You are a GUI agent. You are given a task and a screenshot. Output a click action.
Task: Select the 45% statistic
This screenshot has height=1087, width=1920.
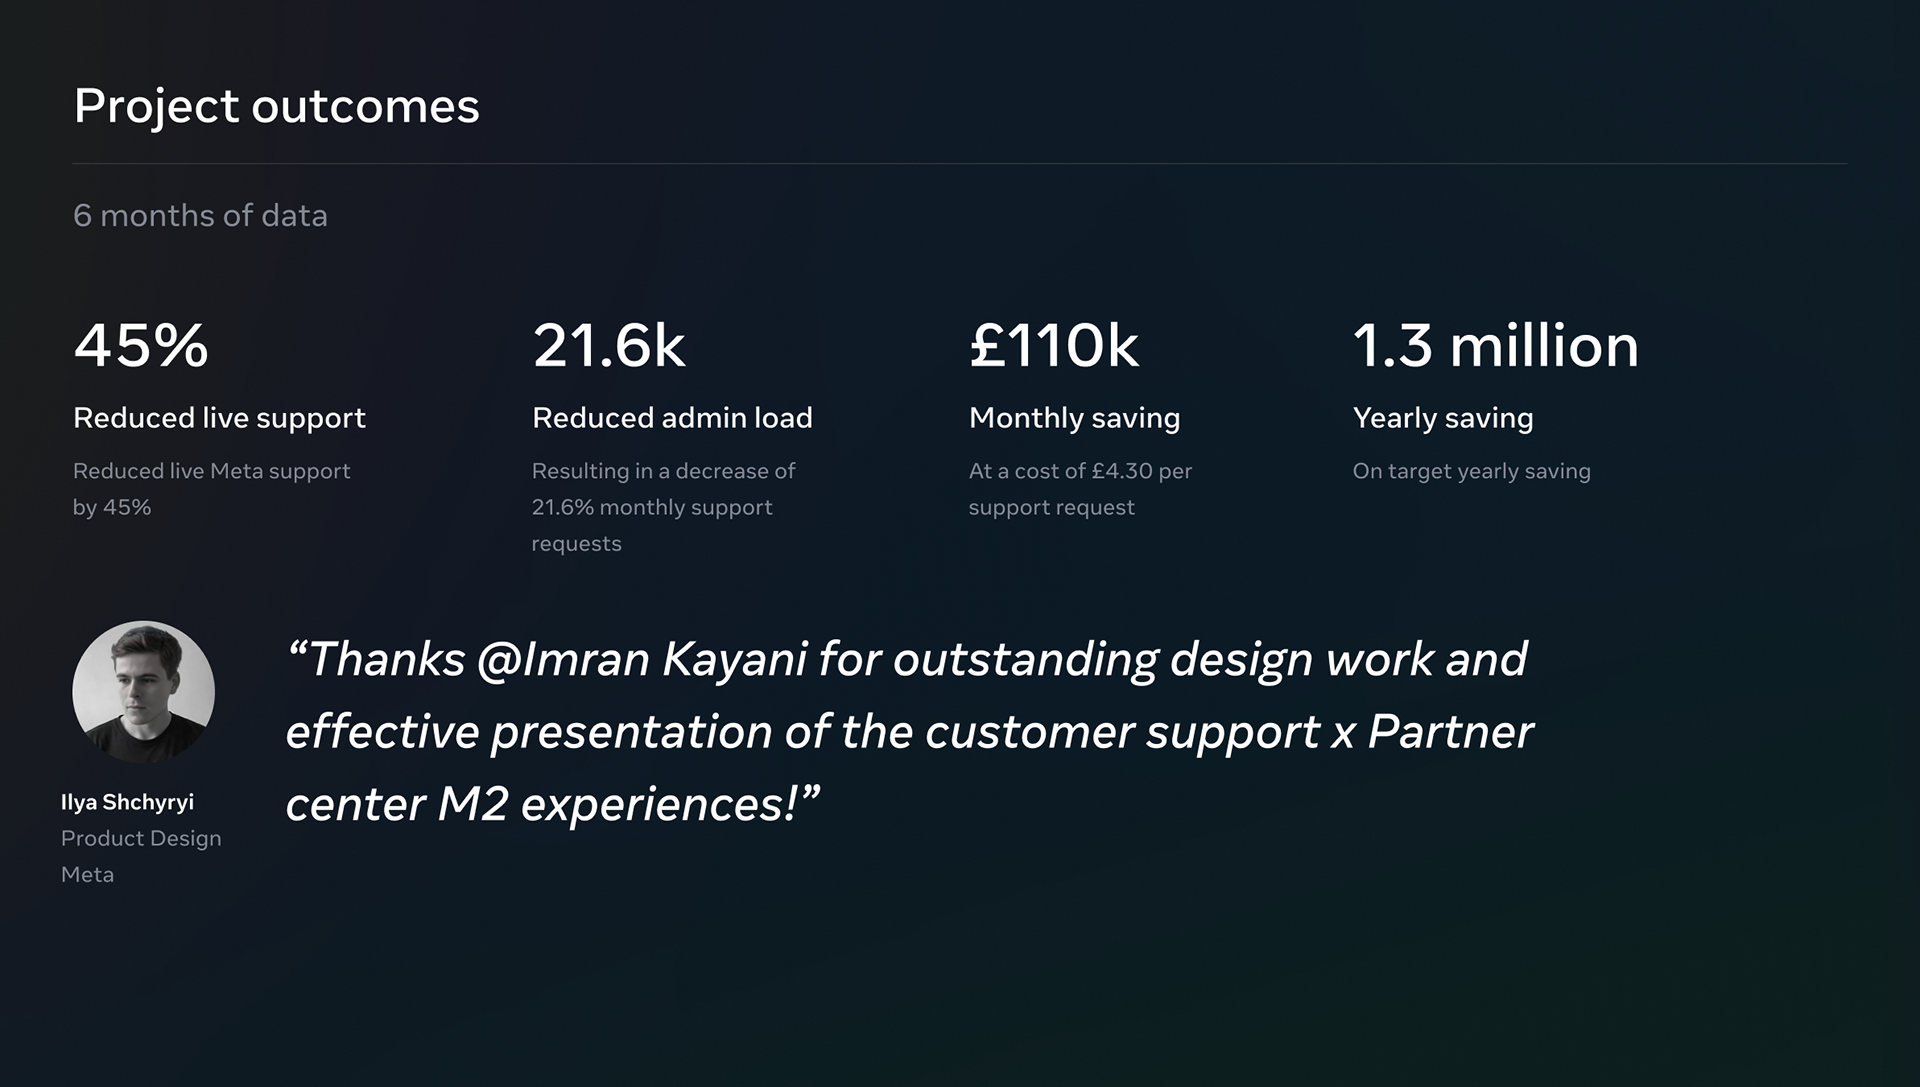click(x=141, y=345)
